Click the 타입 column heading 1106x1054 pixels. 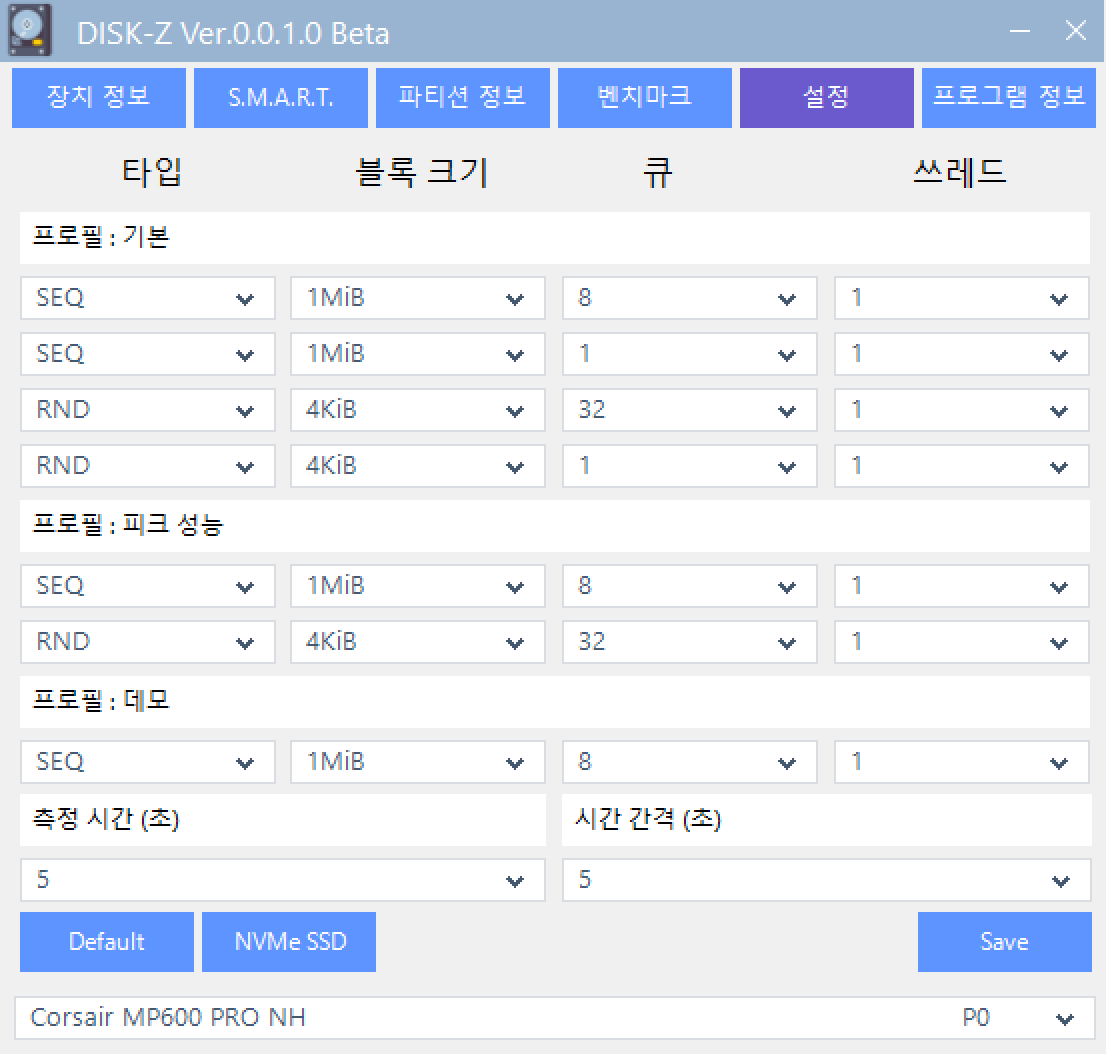click(152, 172)
